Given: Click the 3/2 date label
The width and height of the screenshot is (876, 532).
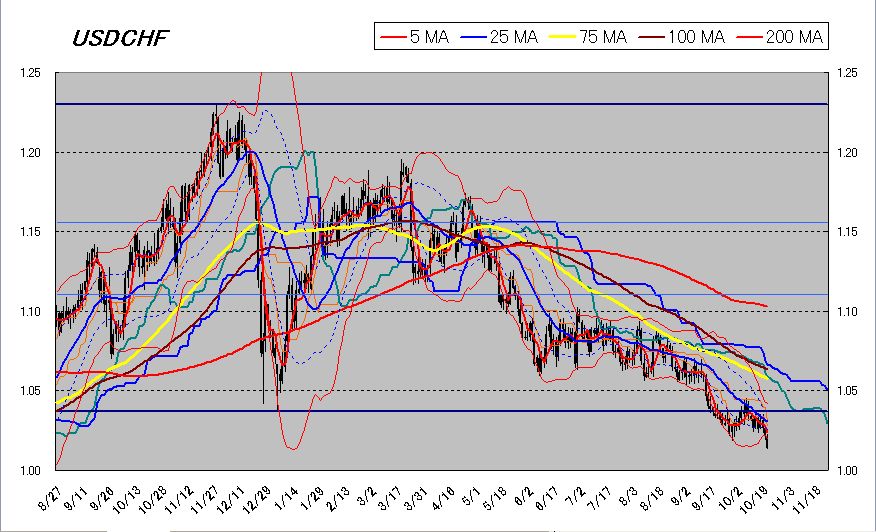Looking at the screenshot, I should pos(366,496).
